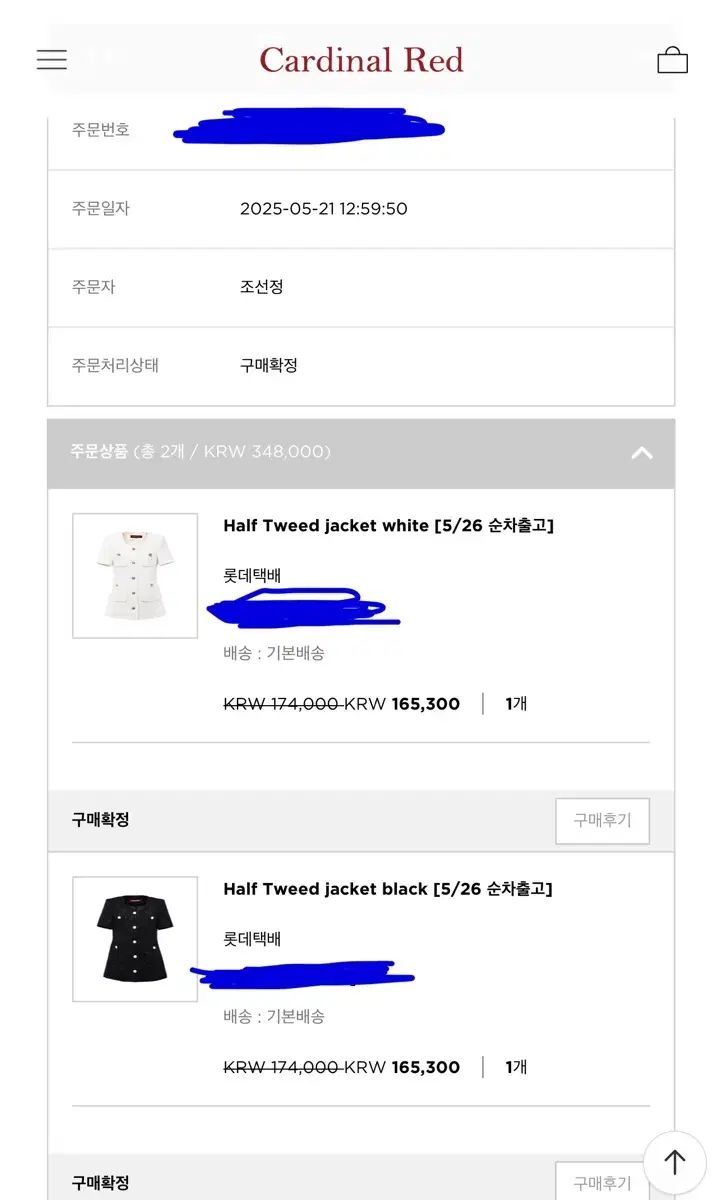Viewport: 724px width, 1200px height.
Task: Select the orderer name 조선정
Action: pos(262,287)
